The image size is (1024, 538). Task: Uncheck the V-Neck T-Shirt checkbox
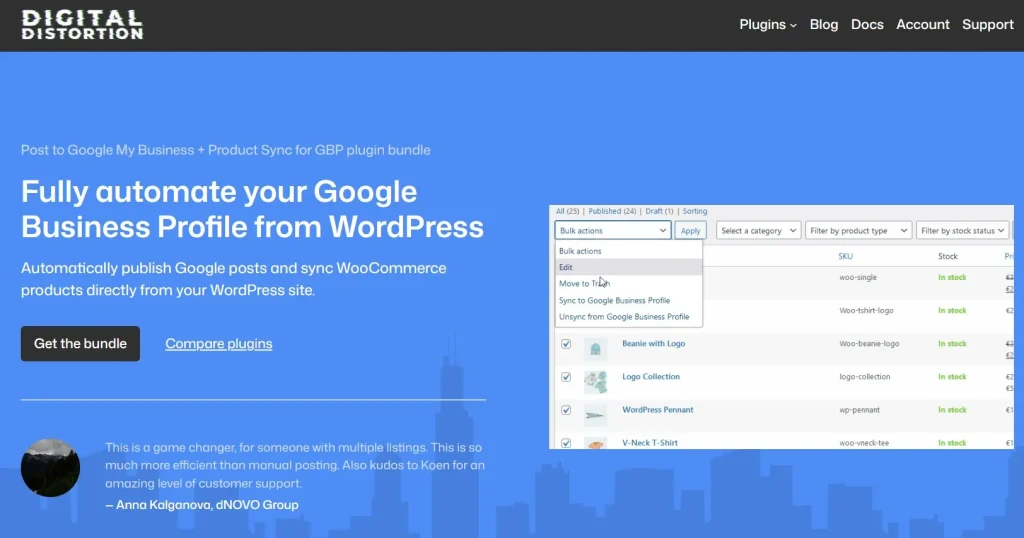tap(566, 443)
